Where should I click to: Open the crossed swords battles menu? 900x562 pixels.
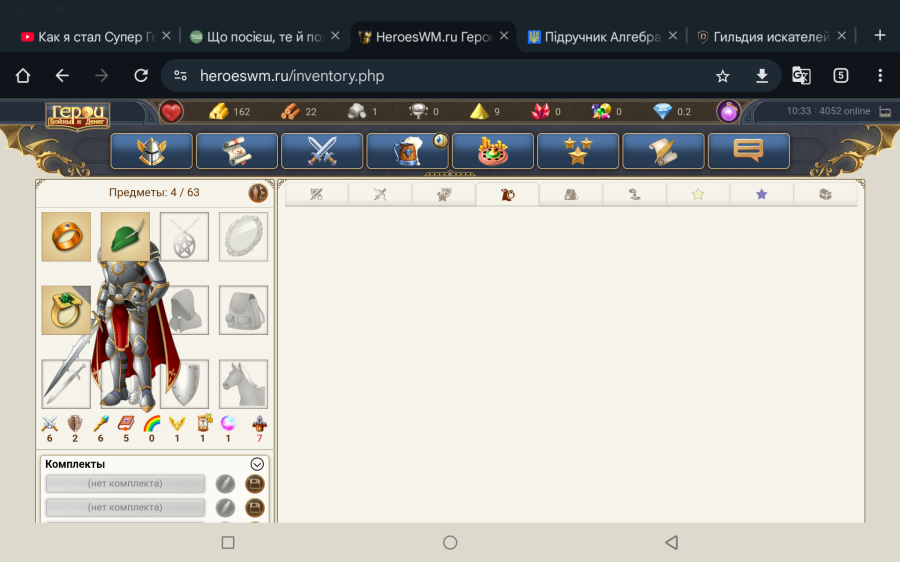322,151
